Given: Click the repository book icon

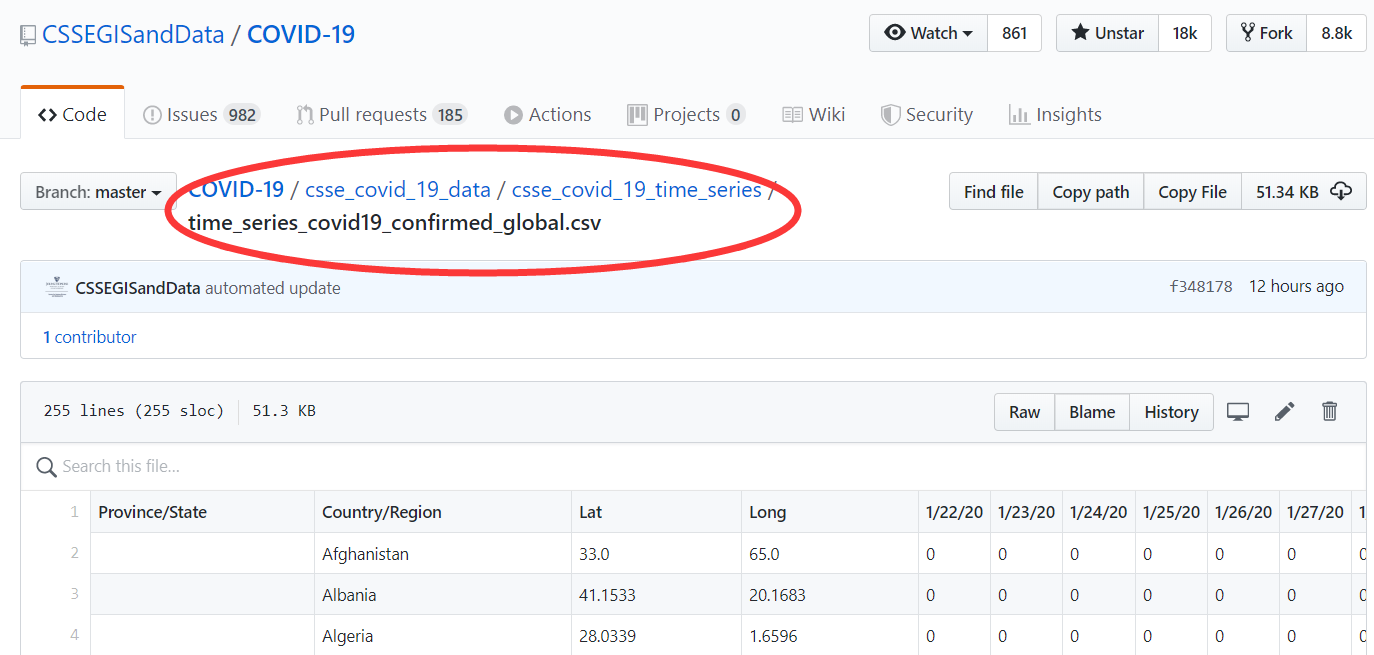Looking at the screenshot, I should 28,35.
